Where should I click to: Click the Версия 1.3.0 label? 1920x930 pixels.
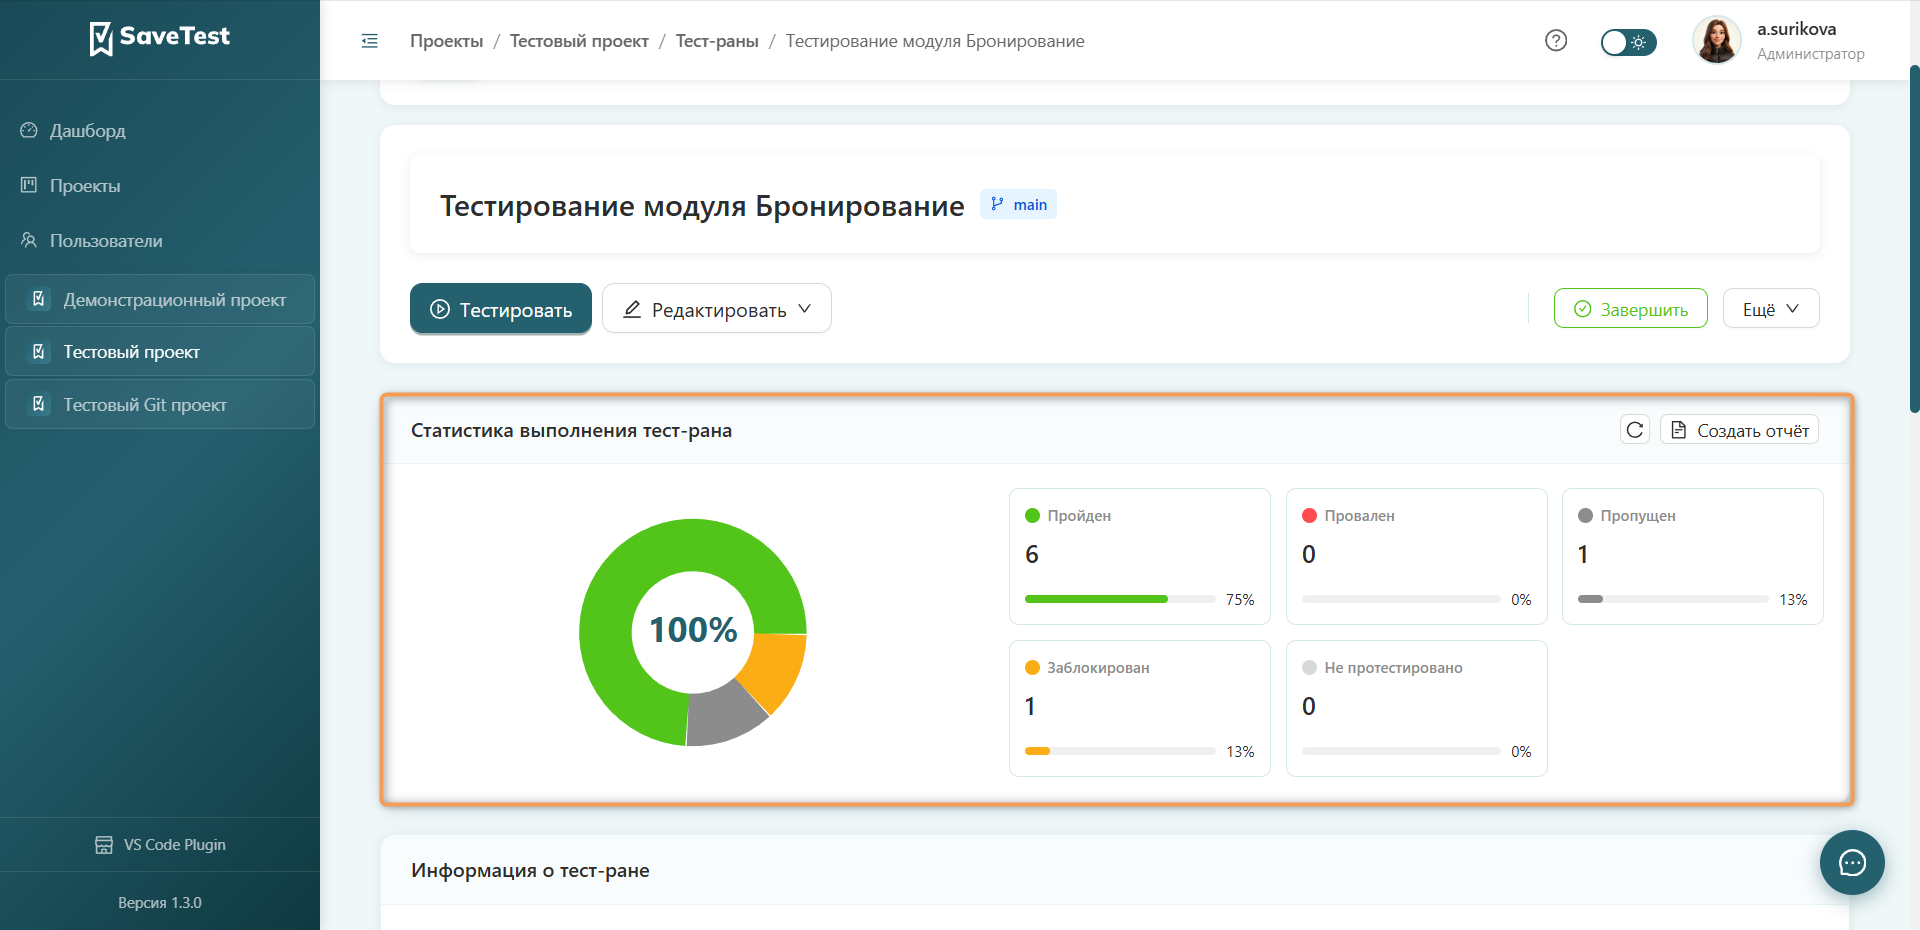160,903
